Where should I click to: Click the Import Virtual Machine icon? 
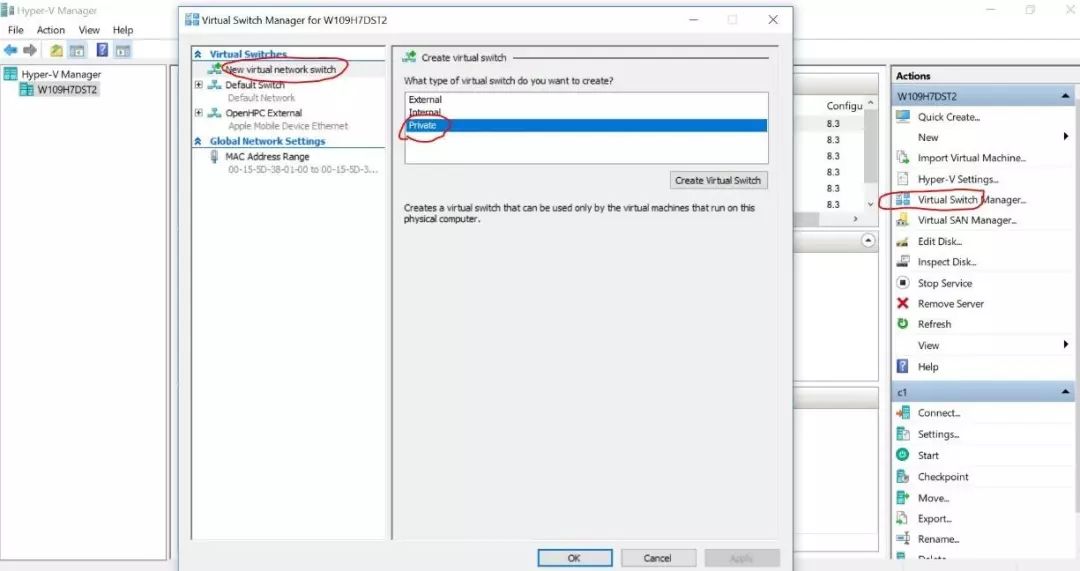coord(902,157)
